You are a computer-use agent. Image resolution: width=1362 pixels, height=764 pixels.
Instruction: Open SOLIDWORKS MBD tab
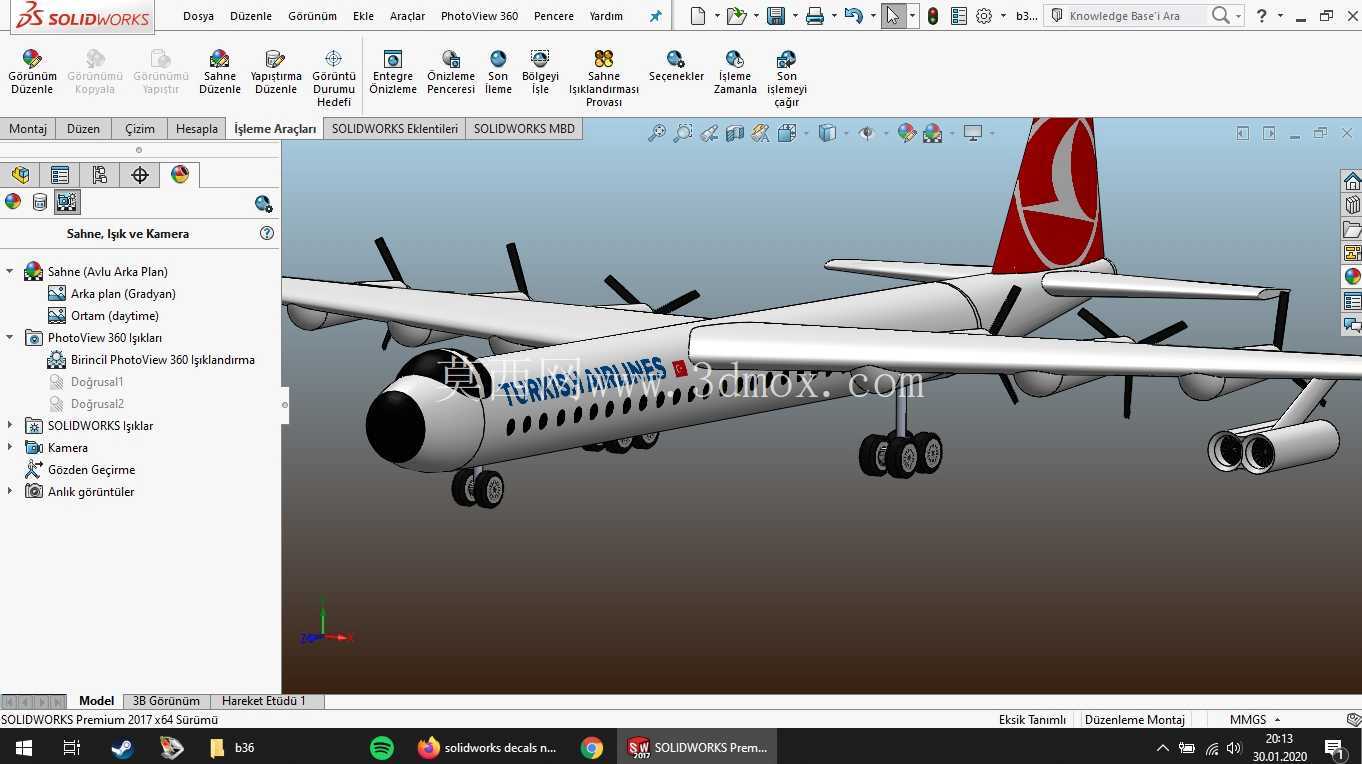pyautogui.click(x=524, y=129)
